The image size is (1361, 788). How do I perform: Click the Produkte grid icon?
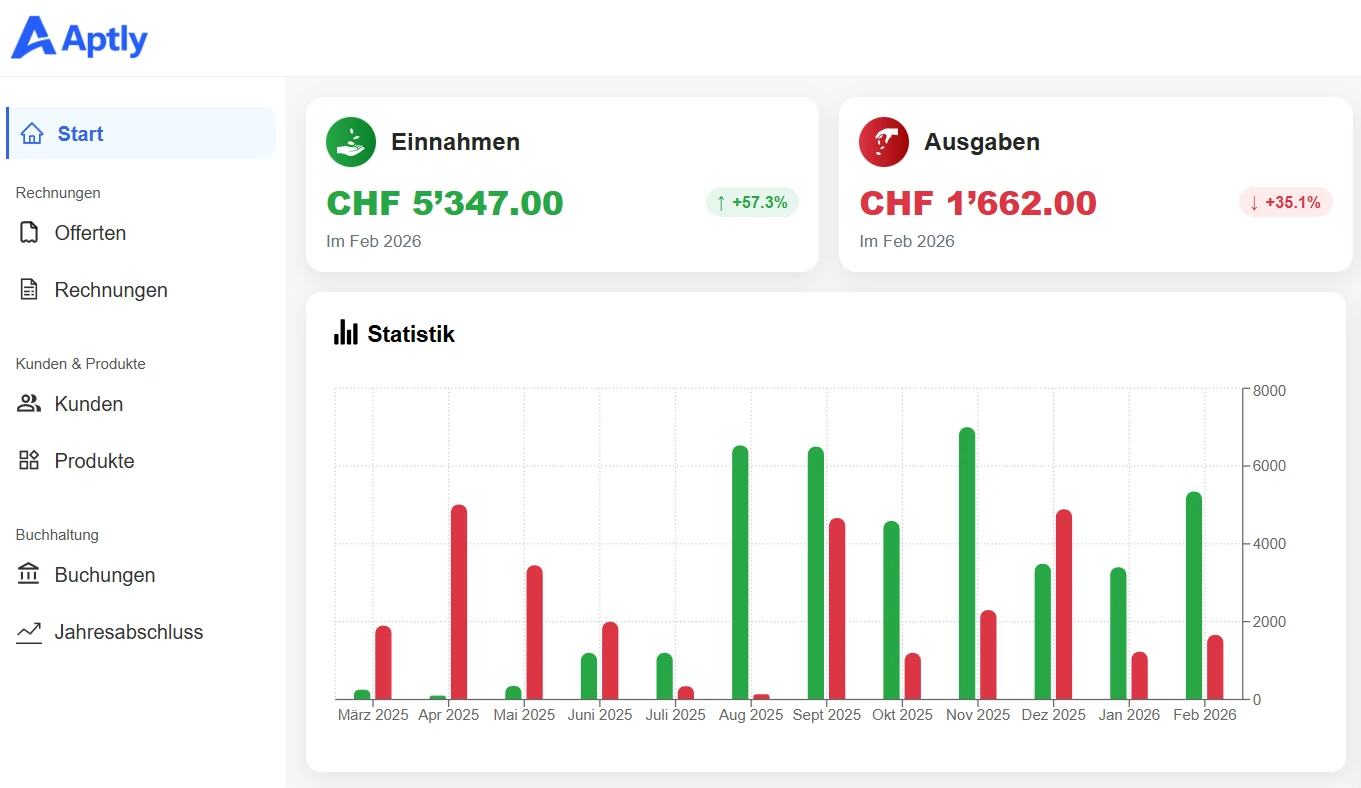[30, 461]
